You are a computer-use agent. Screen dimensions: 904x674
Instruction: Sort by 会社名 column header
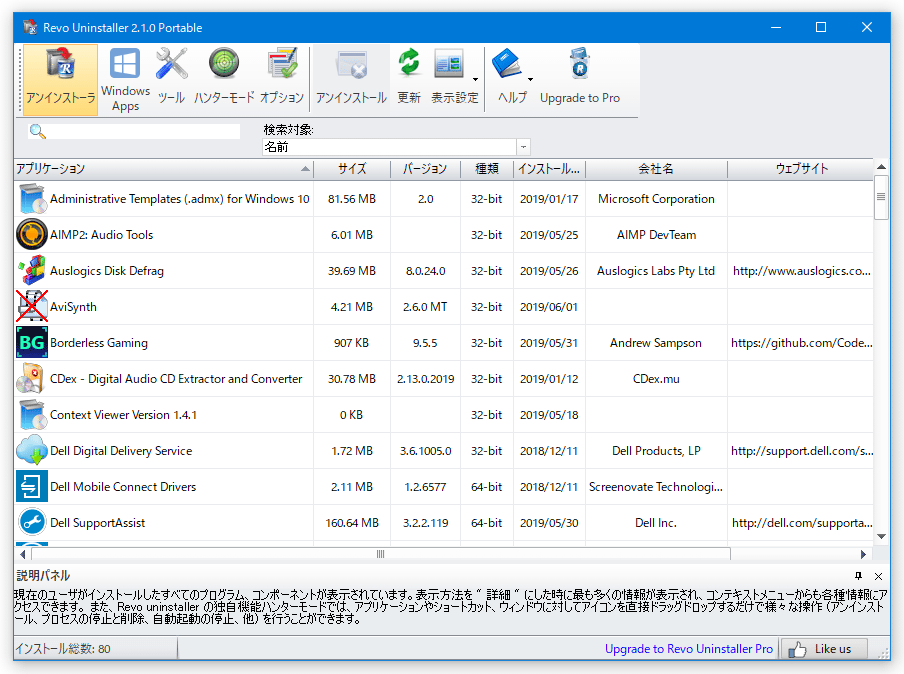click(x=656, y=169)
